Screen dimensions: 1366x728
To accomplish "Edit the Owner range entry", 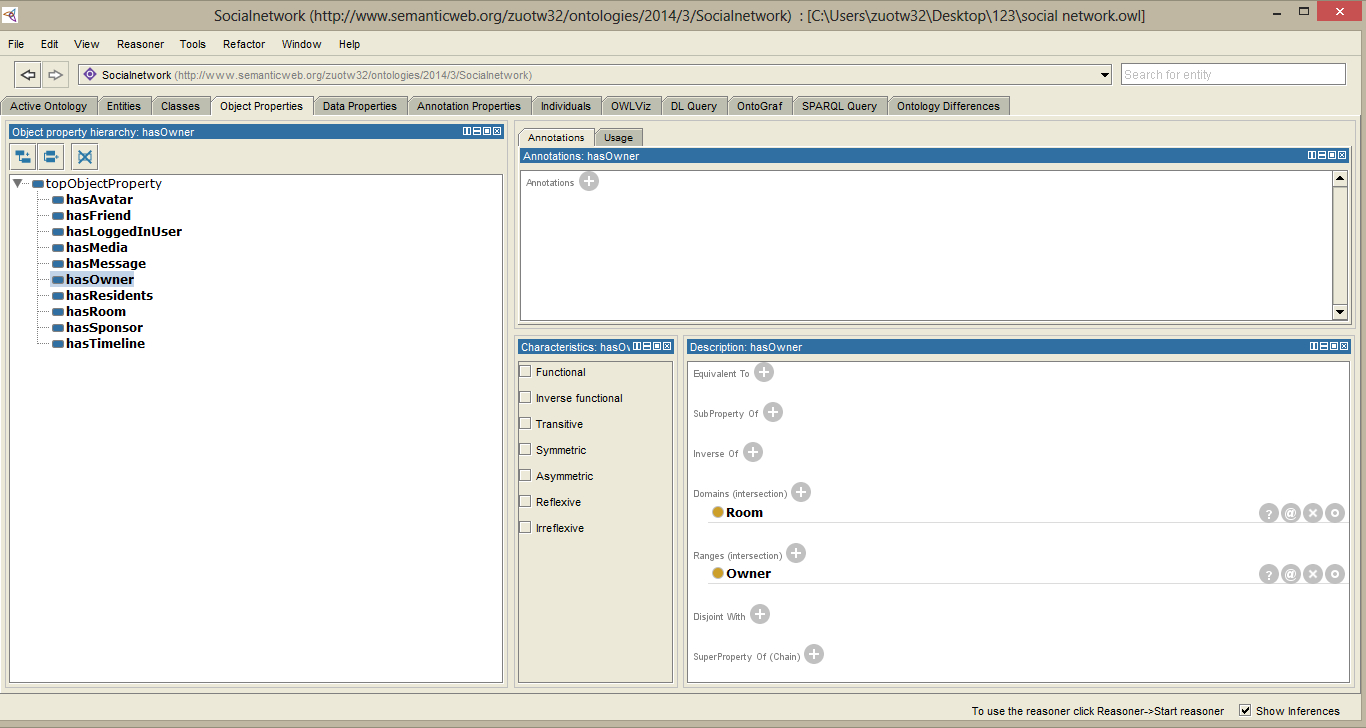I will (1335, 574).
